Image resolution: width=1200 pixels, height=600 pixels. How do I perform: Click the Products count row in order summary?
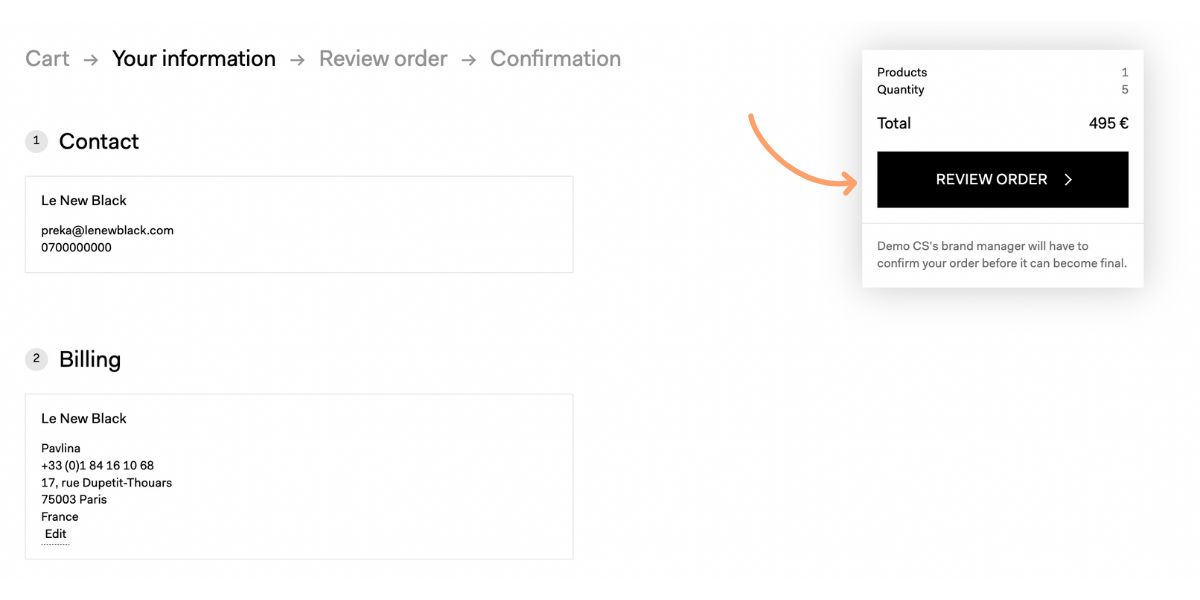click(x=1003, y=72)
